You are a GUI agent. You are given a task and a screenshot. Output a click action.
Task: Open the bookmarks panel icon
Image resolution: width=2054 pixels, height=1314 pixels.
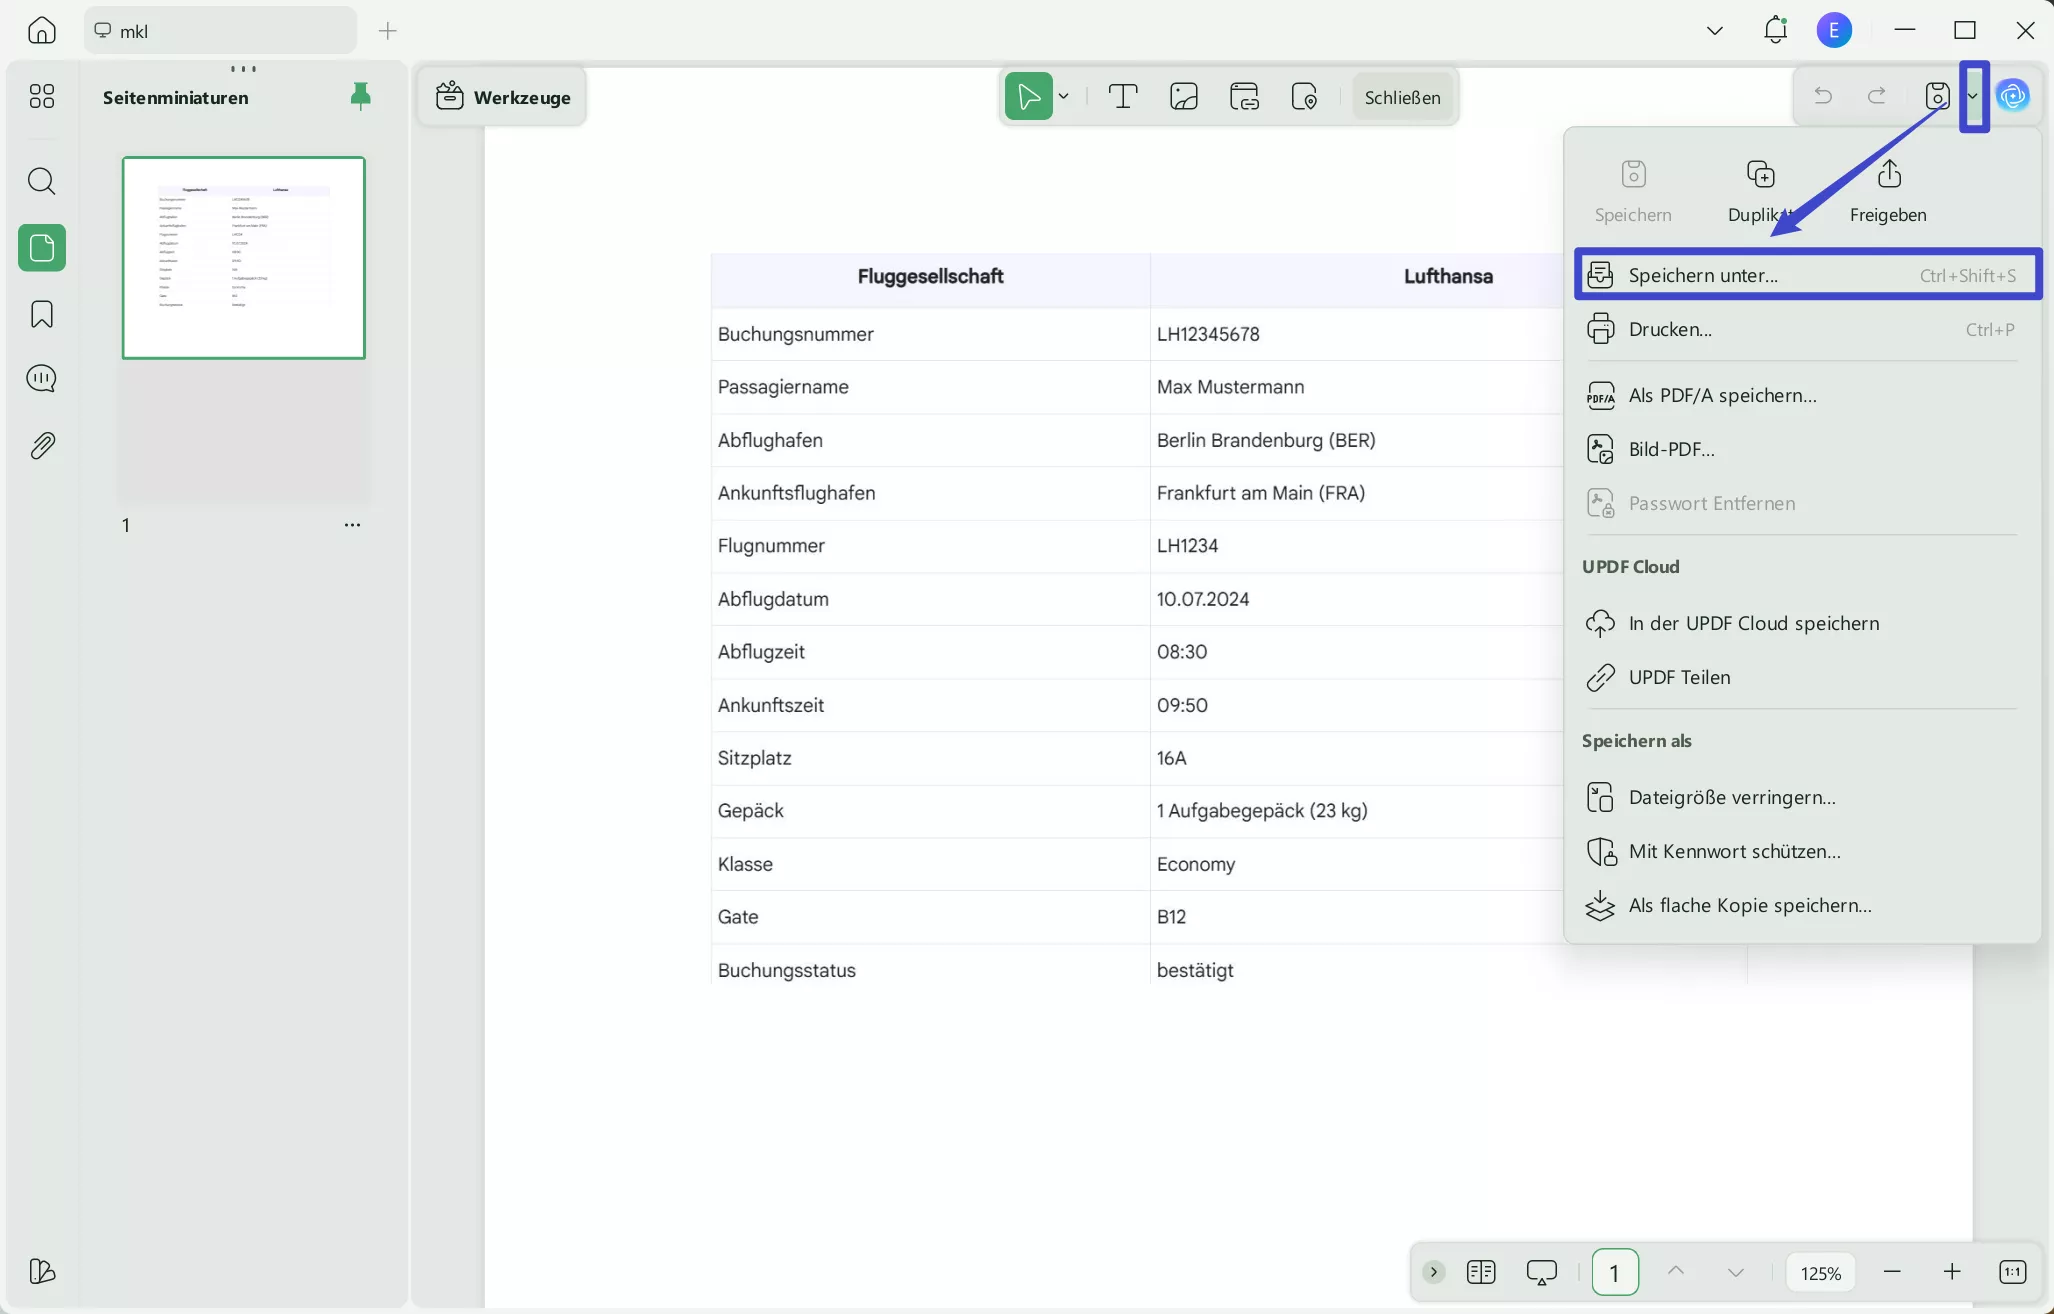(42, 314)
